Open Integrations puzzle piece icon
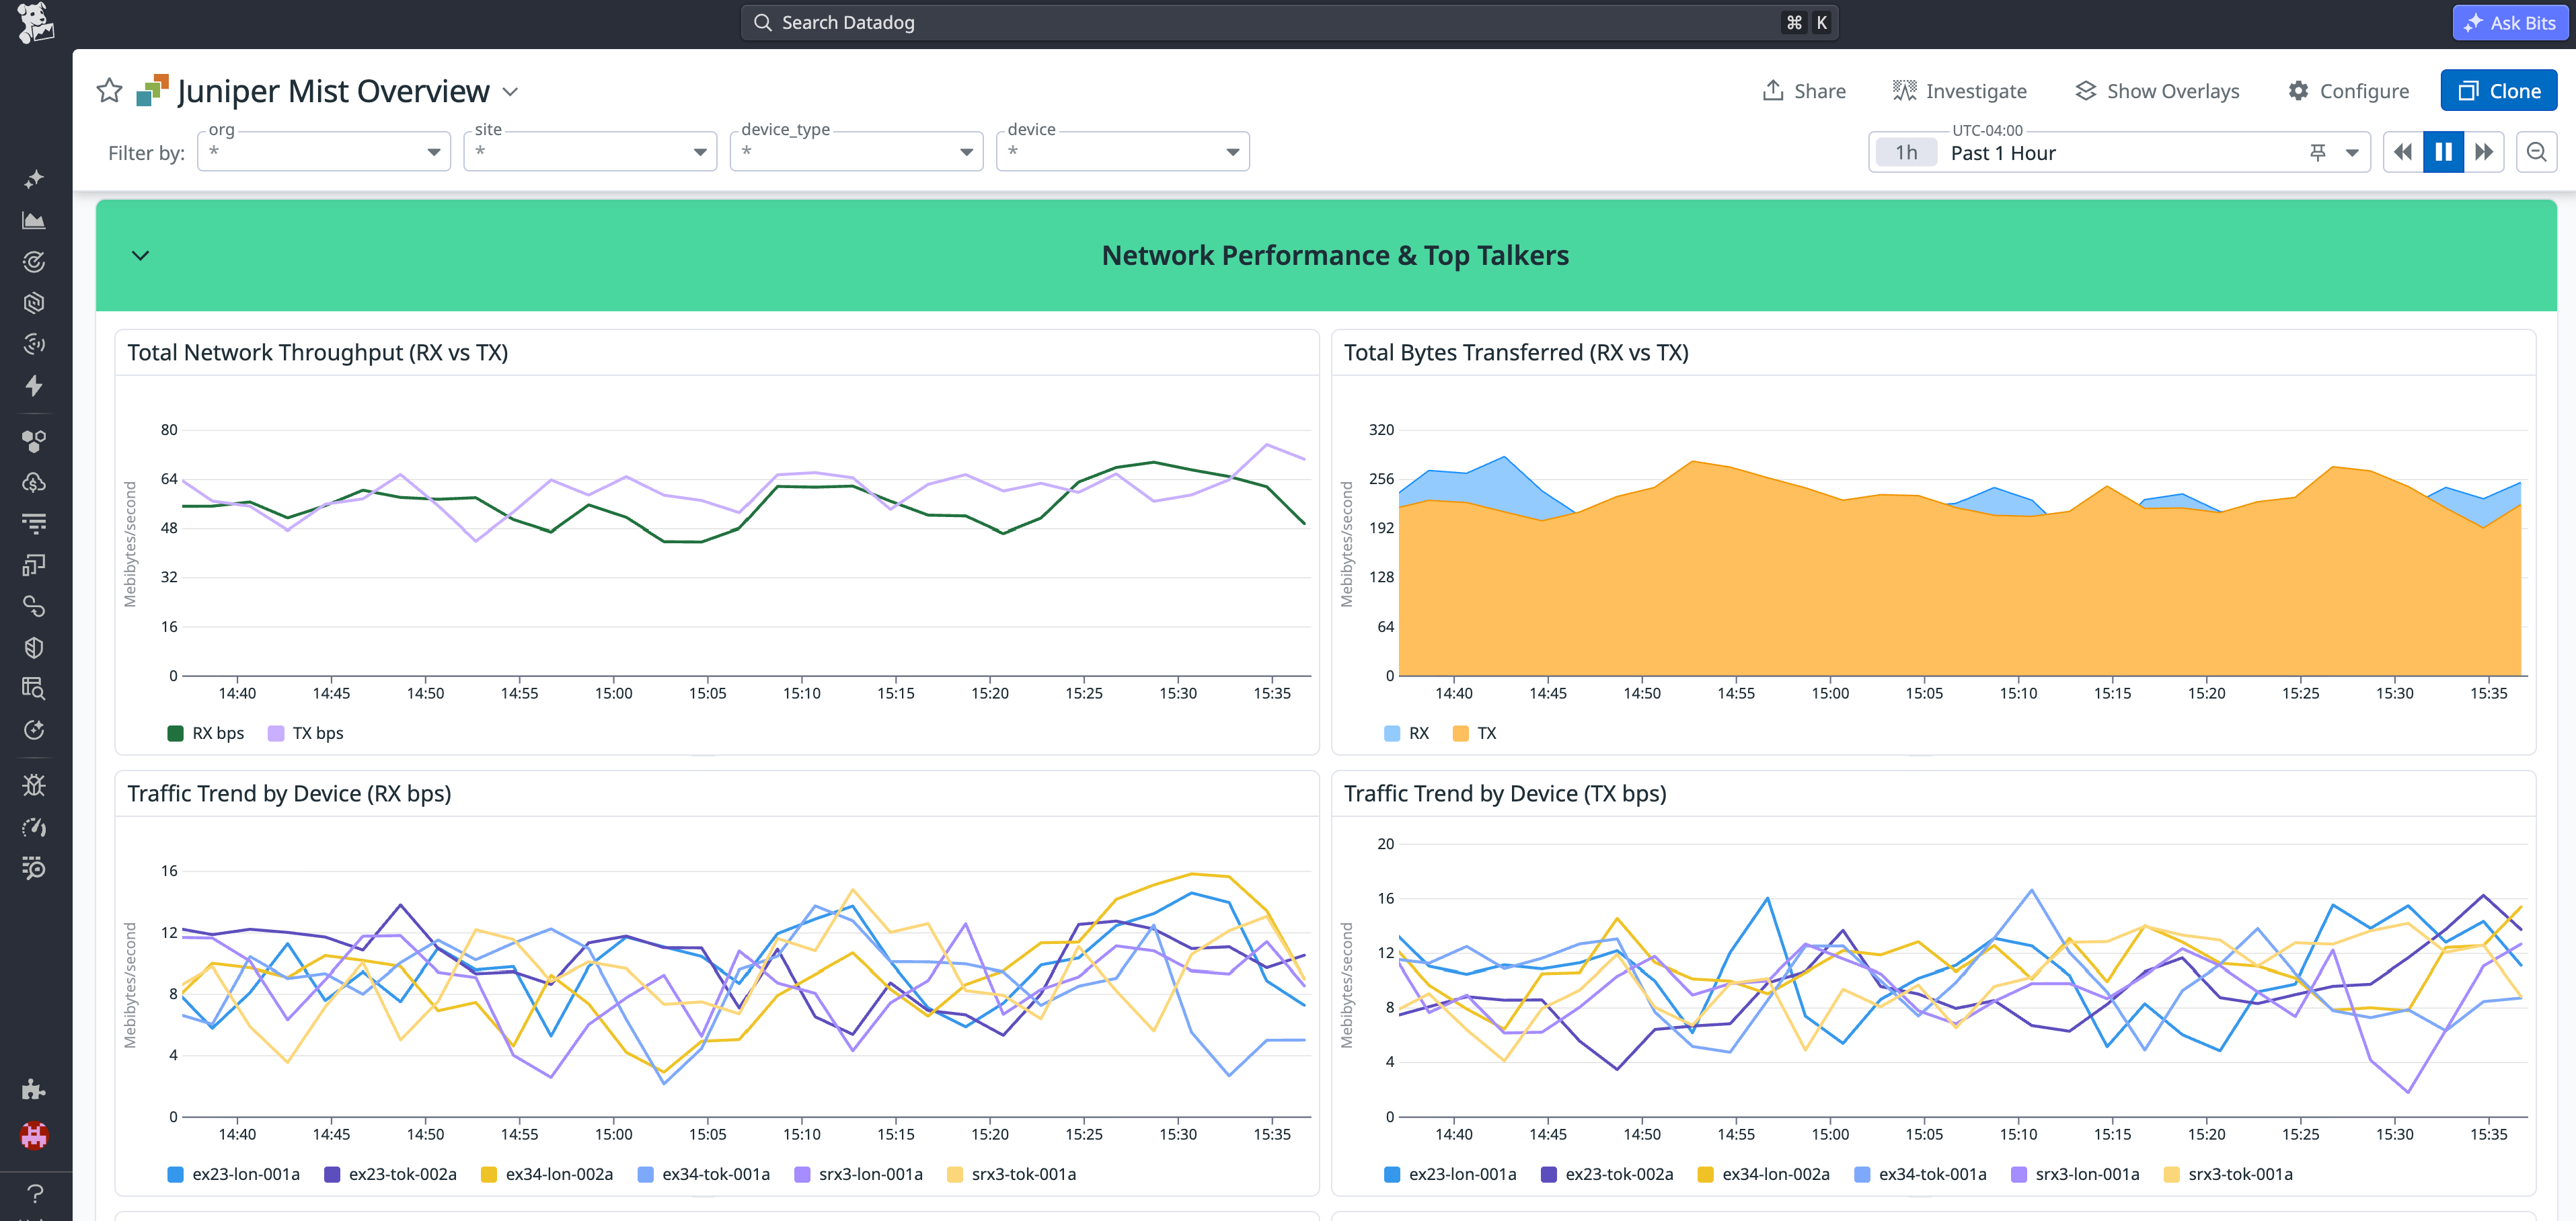Viewport: 2576px width, 1221px height. 34,1089
